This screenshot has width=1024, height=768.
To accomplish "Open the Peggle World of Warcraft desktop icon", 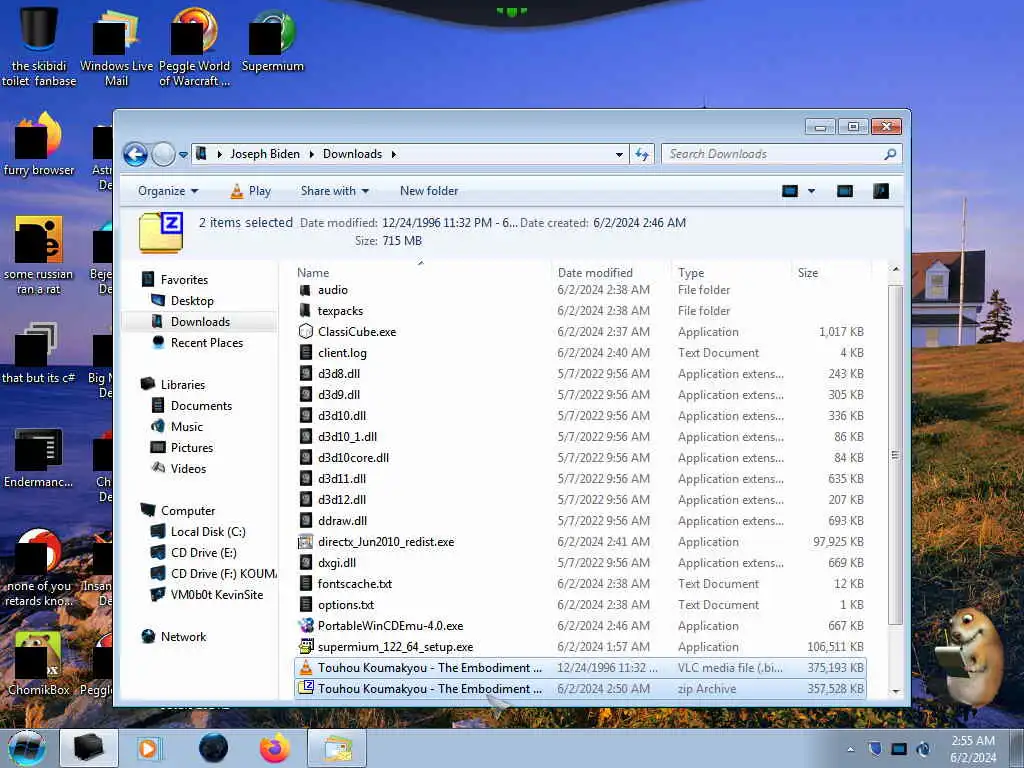I will [194, 47].
